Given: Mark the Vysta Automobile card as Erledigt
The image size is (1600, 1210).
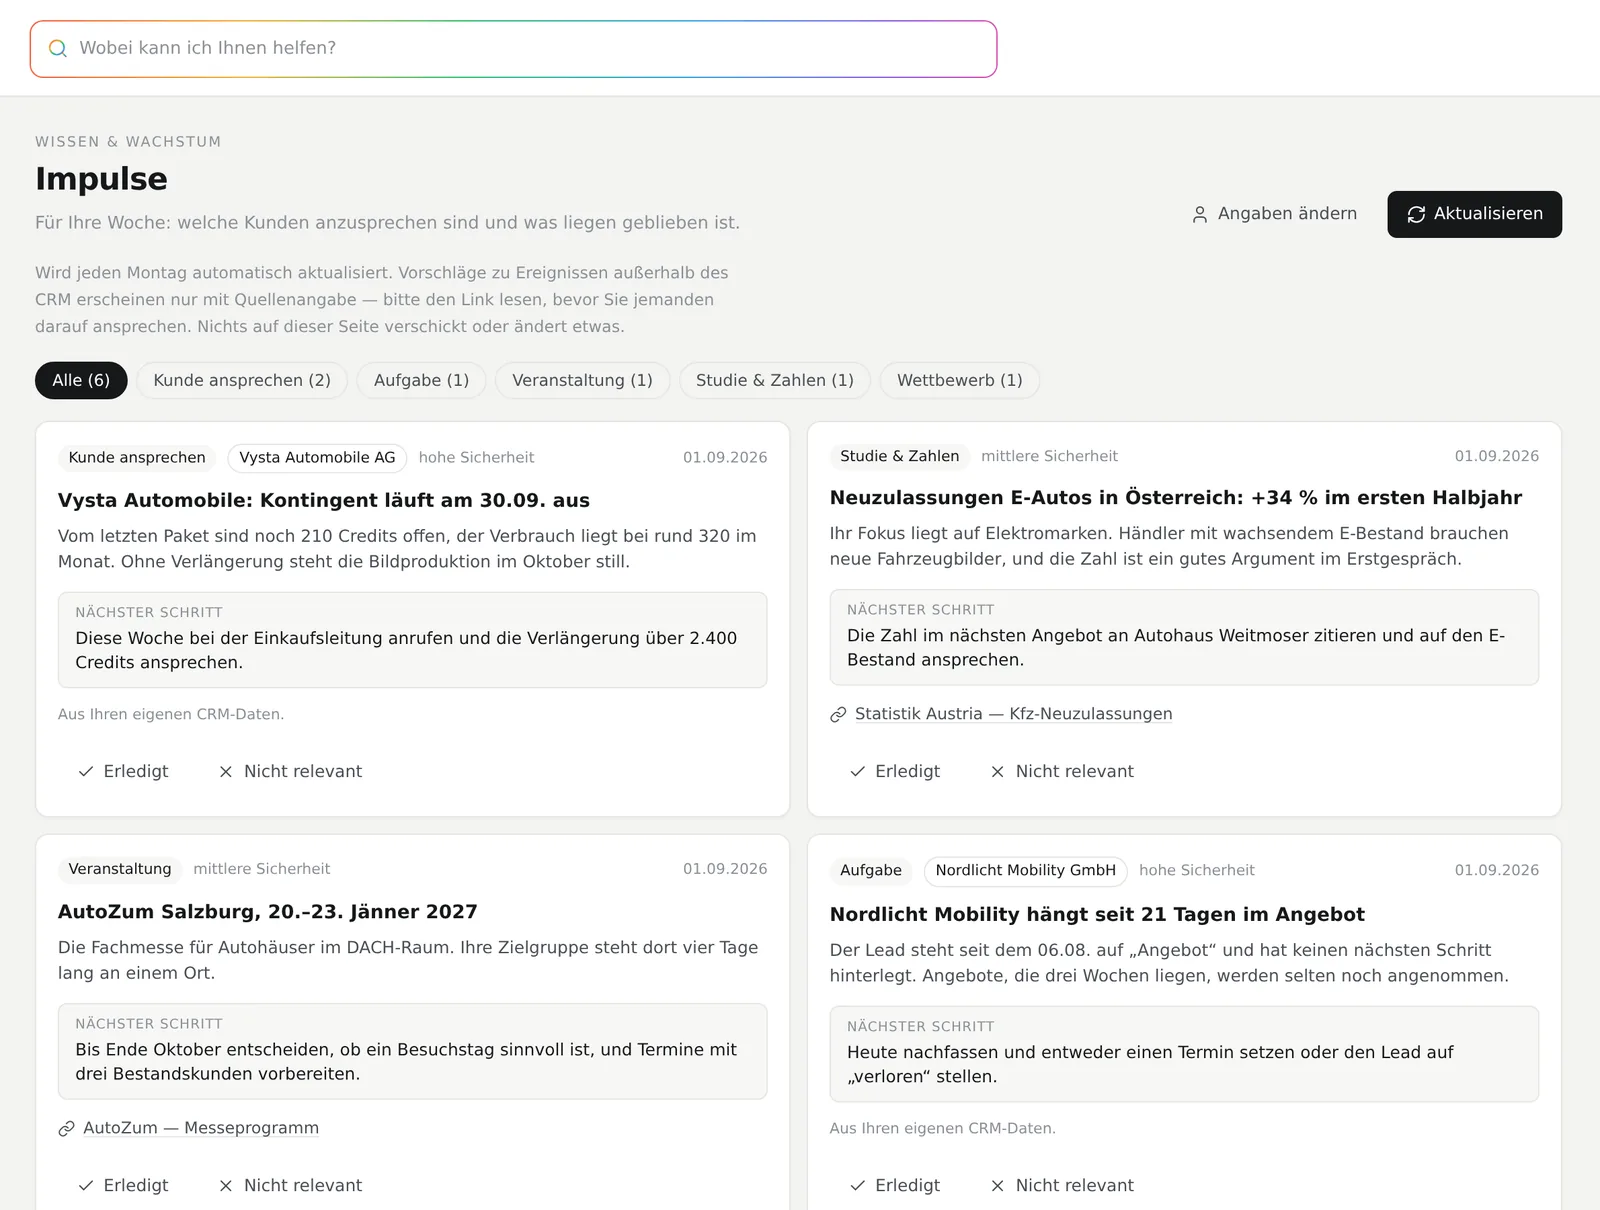Looking at the screenshot, I should pos(123,771).
